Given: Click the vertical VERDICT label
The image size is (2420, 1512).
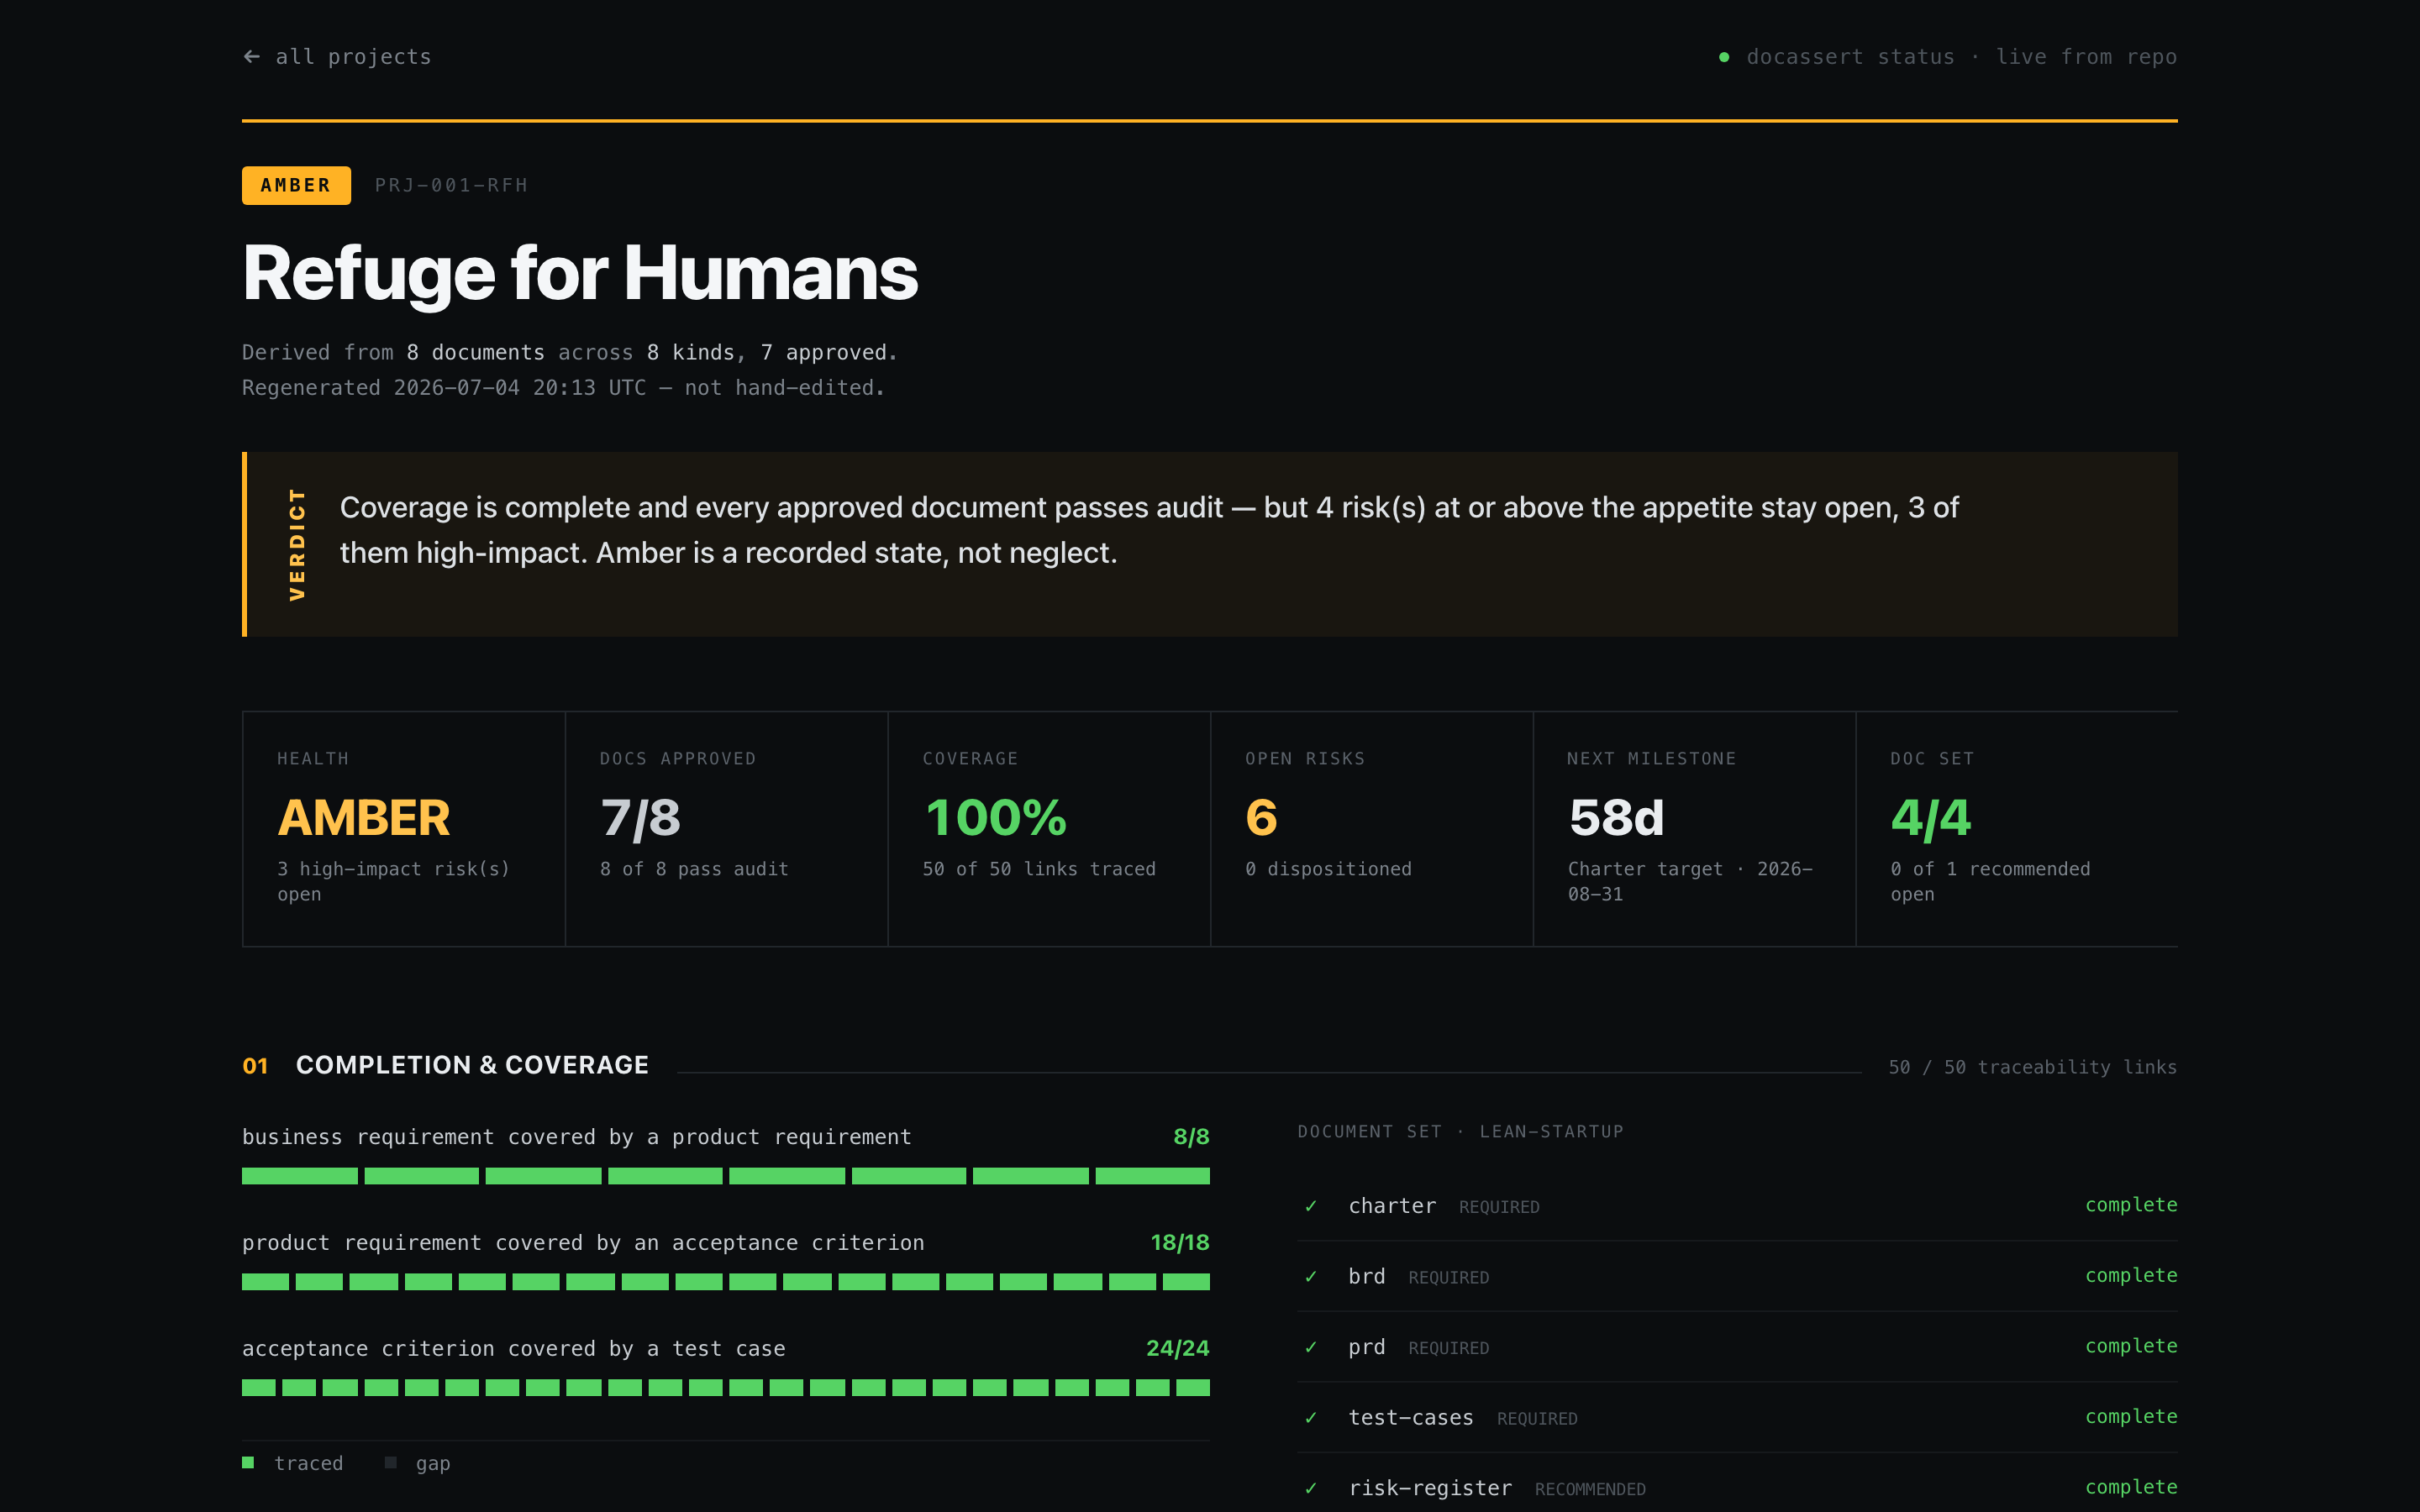Looking at the screenshot, I should tap(296, 544).
